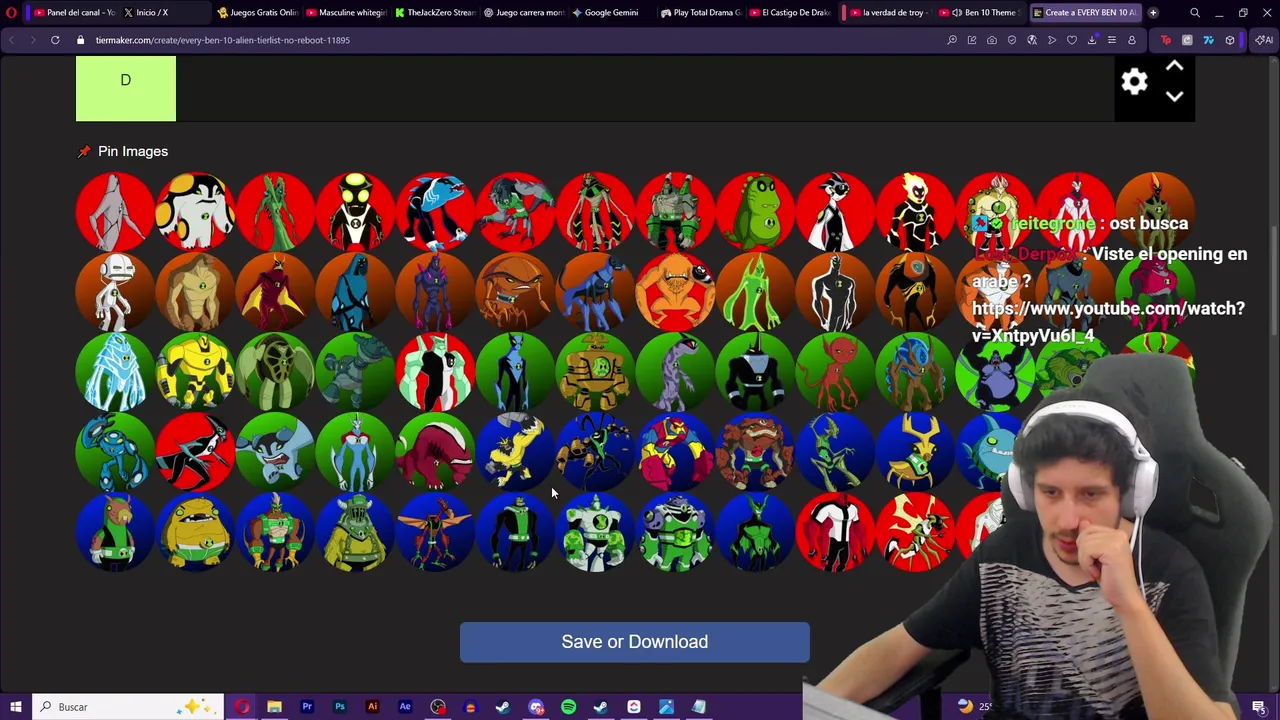Select the Wildvine alien image
This screenshot has width=1280, height=720.
(276, 211)
